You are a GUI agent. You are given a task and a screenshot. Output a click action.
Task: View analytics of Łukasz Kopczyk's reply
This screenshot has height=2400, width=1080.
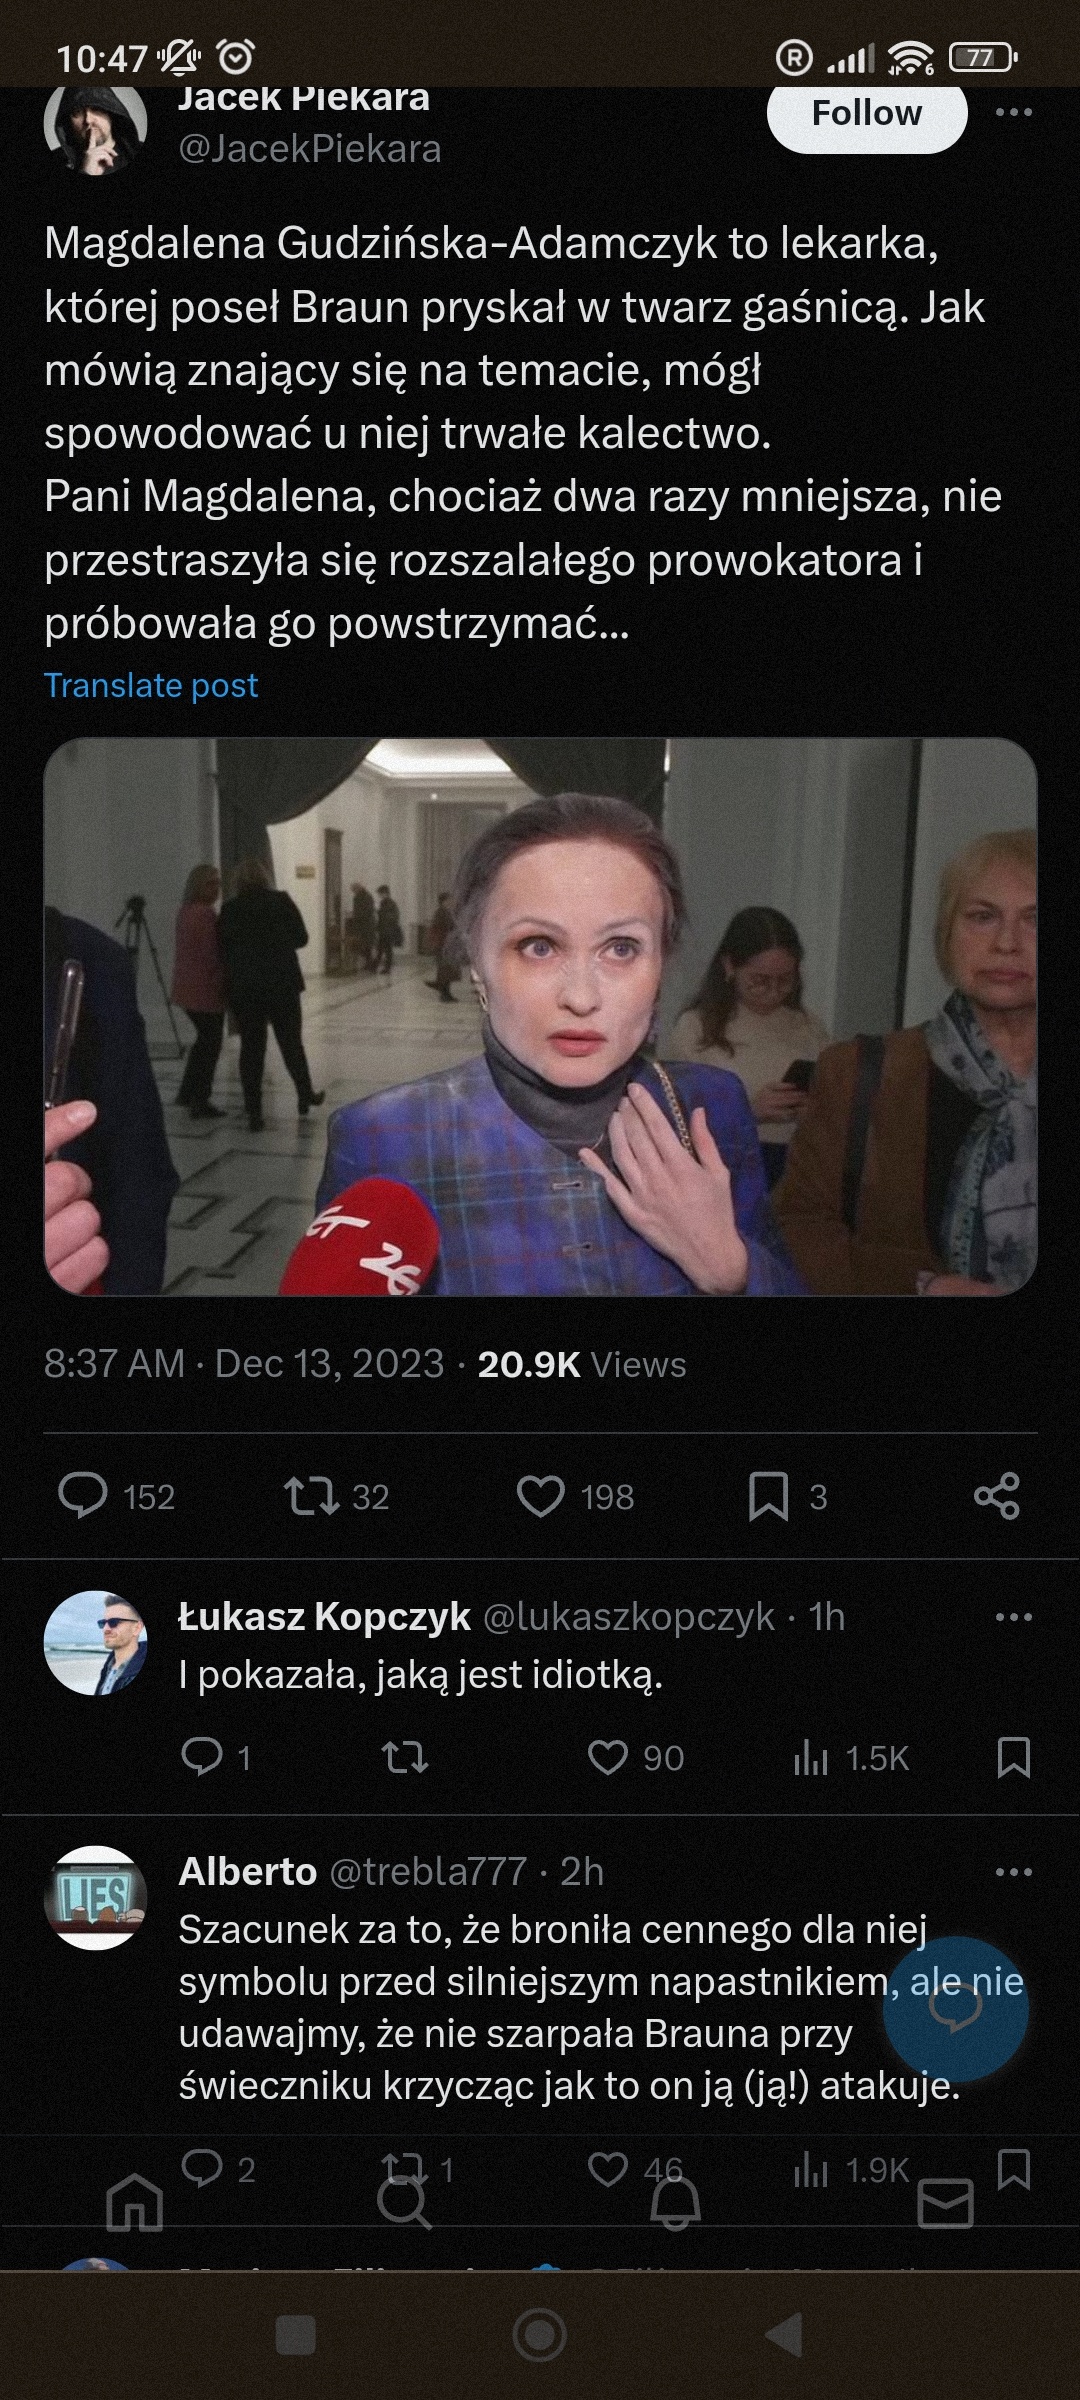pos(811,1757)
